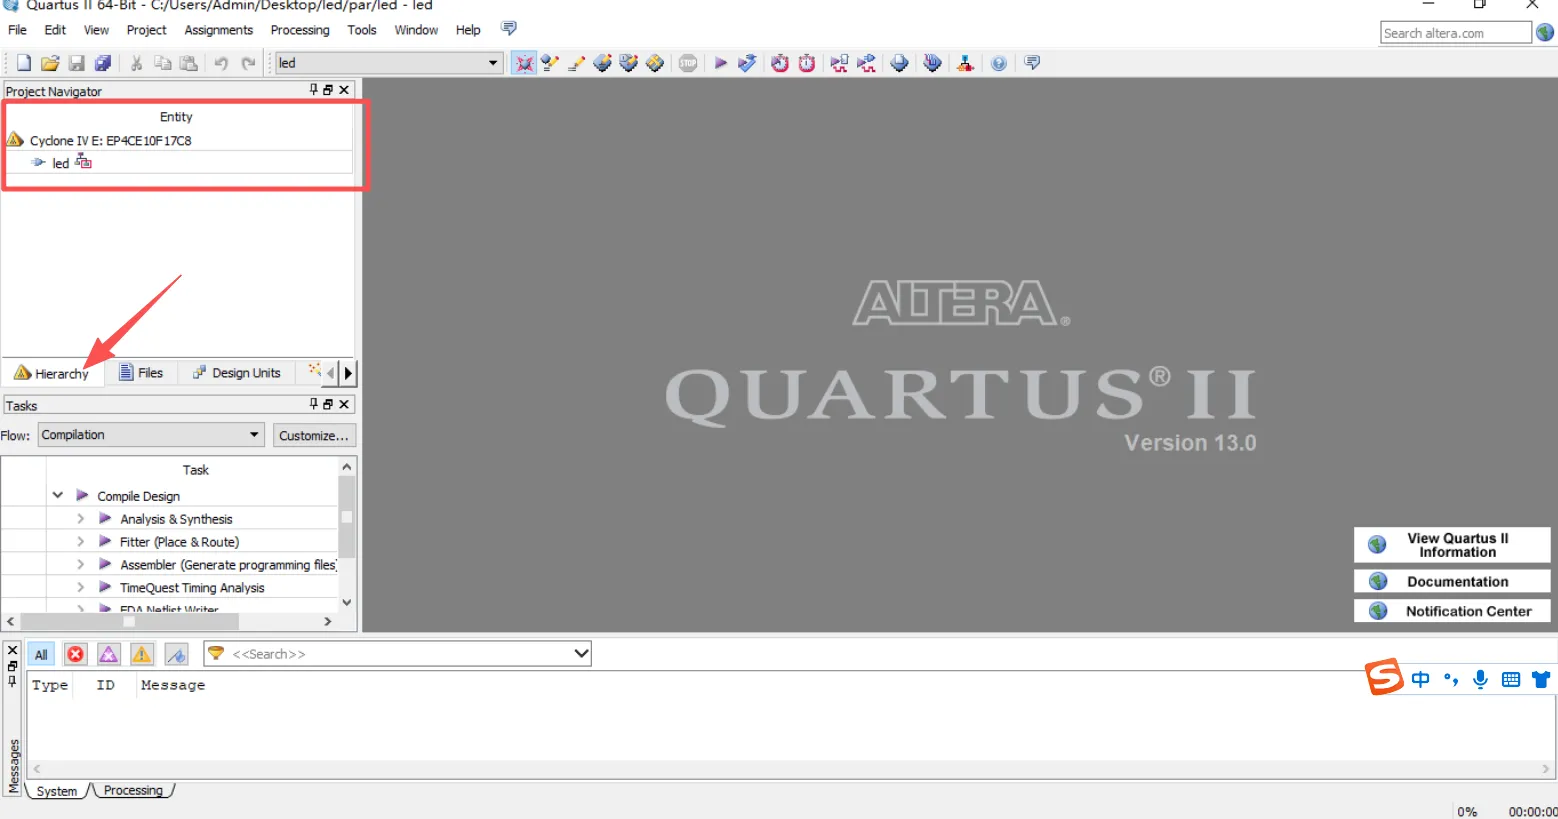Image resolution: width=1558 pixels, height=819 pixels.
Task: Click the speech bubble icon beside Help menu
Action: [x=509, y=28]
